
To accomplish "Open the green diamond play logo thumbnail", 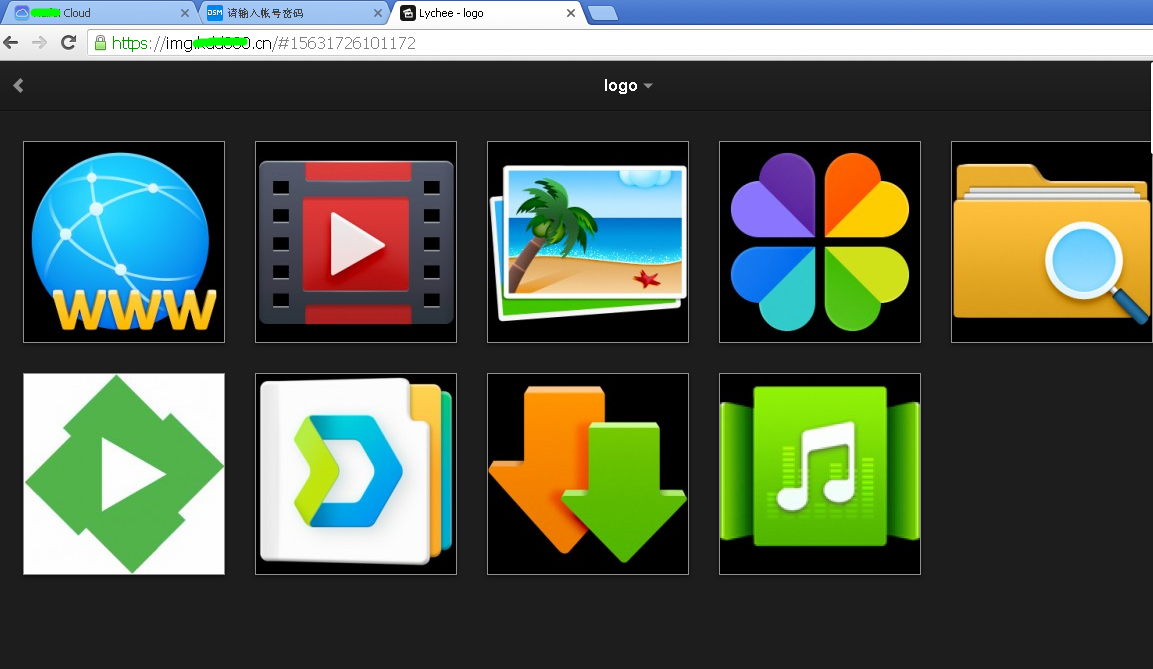I will [124, 474].
